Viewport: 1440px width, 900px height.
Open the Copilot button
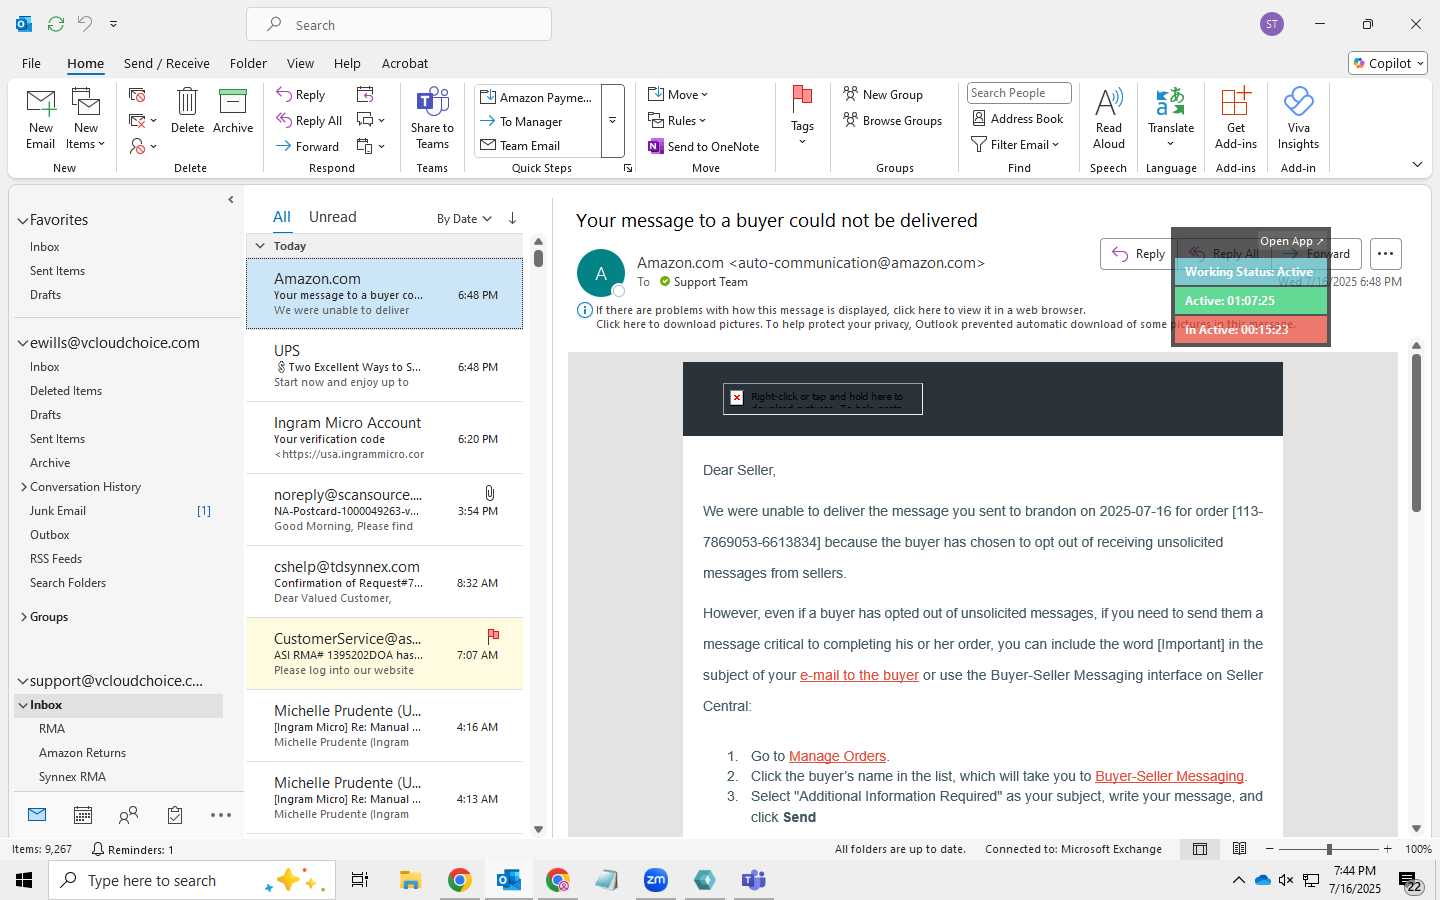coord(1388,63)
